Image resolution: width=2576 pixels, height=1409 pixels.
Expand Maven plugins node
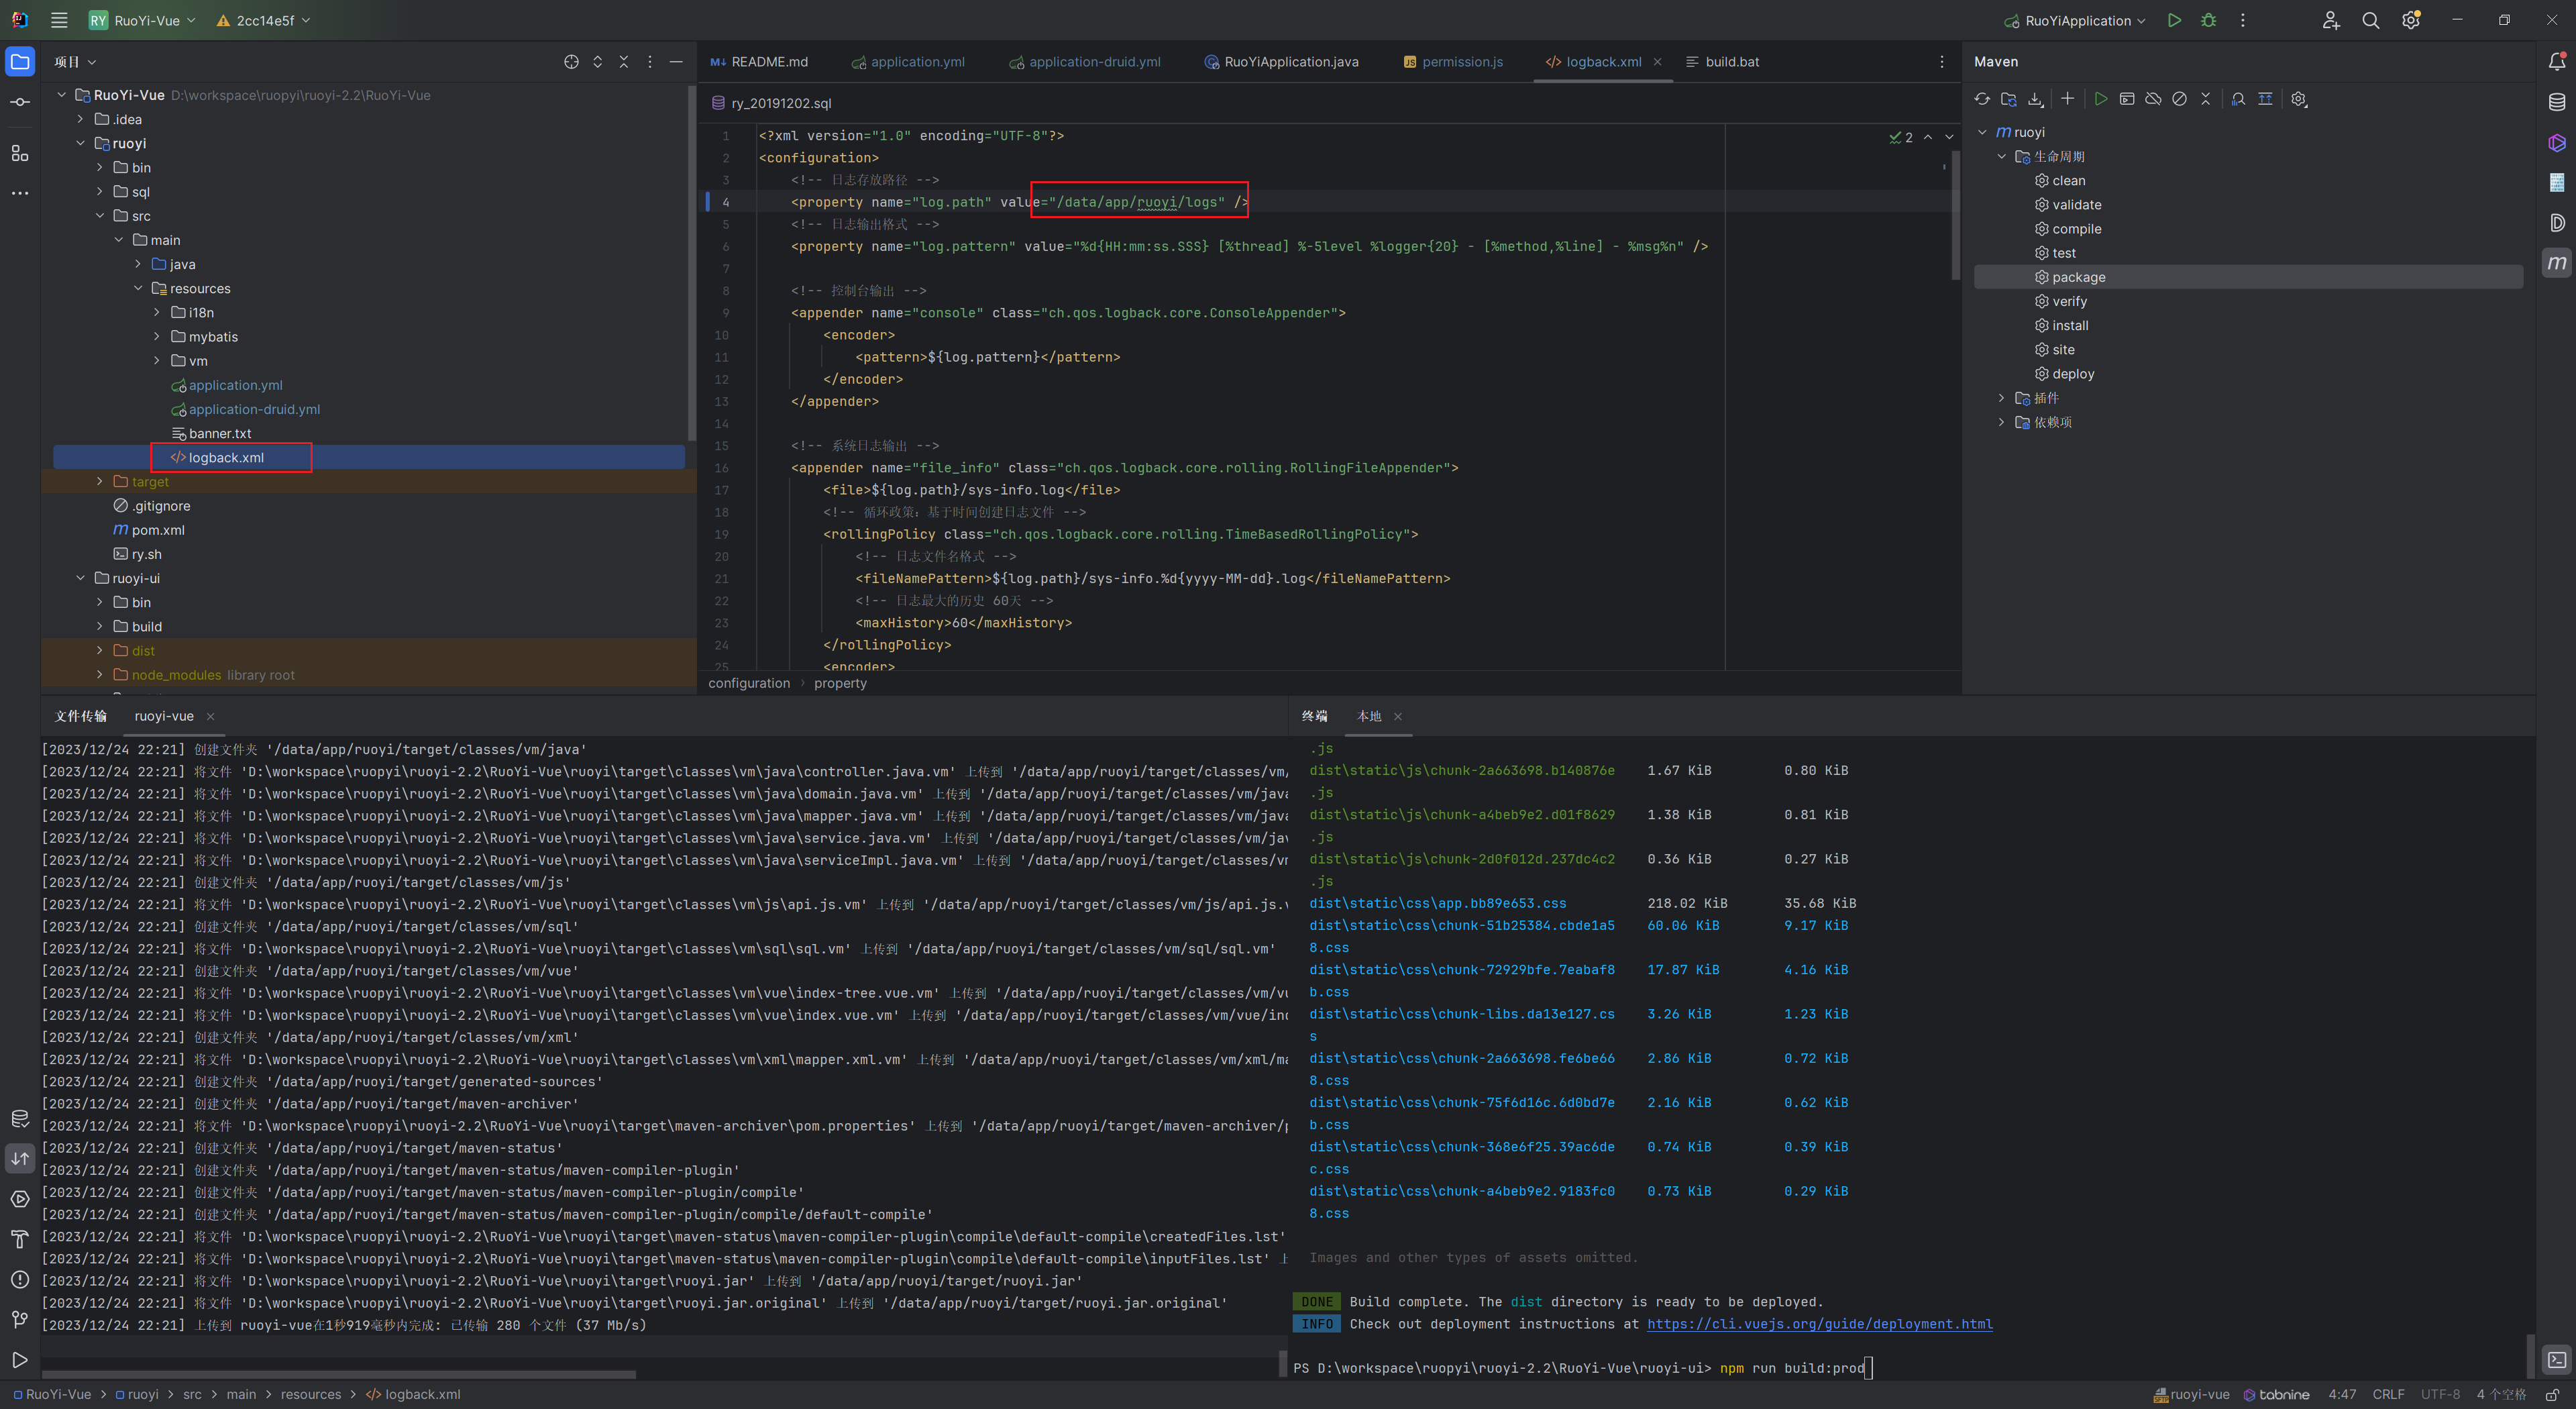pos(2001,398)
